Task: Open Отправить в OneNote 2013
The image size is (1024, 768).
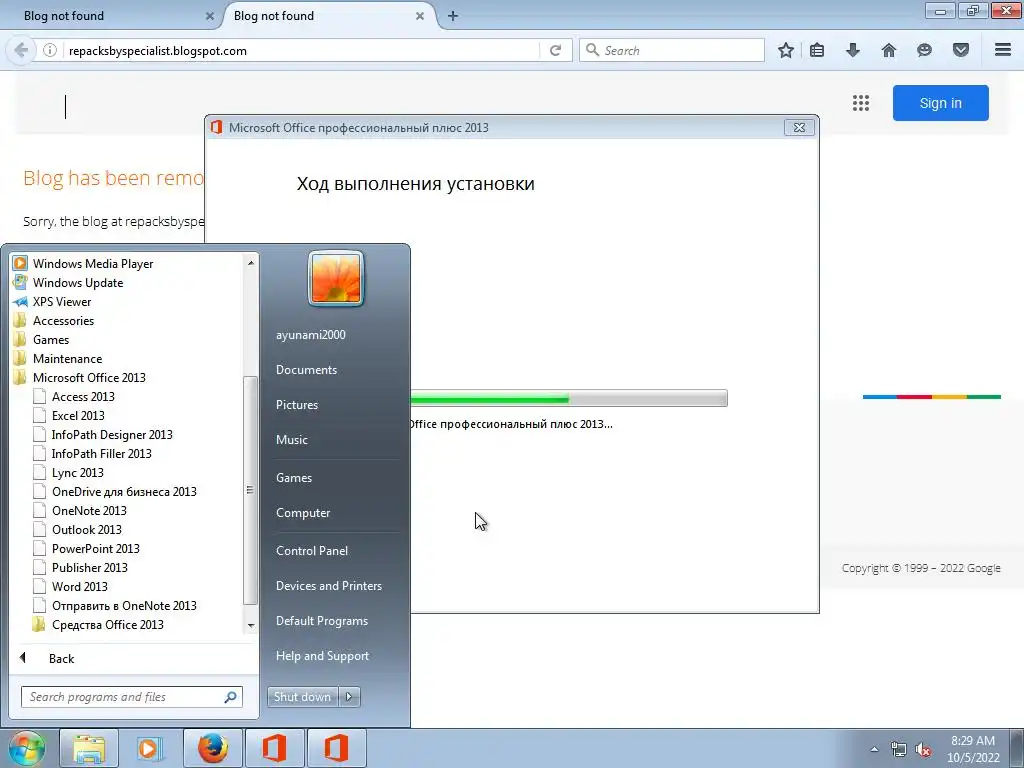Action: (124, 605)
